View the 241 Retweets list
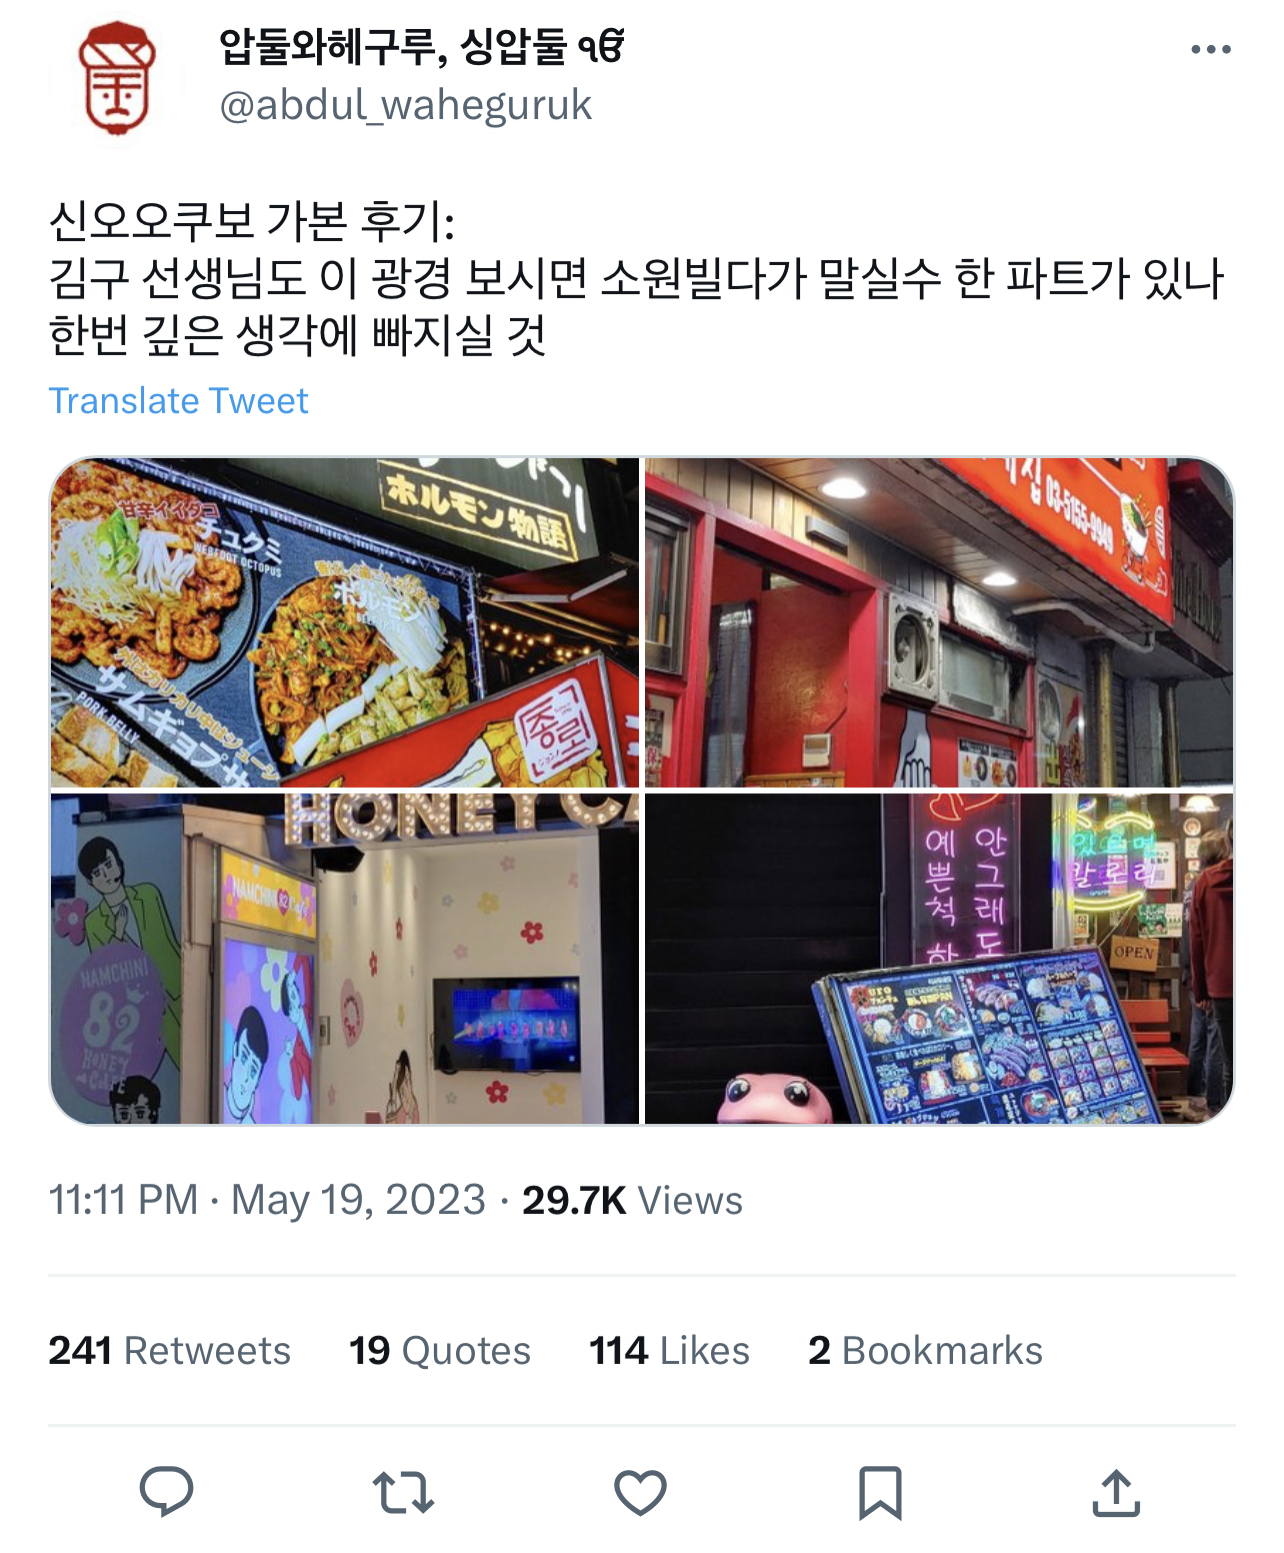The height and width of the screenshot is (1553, 1284). [169, 1351]
